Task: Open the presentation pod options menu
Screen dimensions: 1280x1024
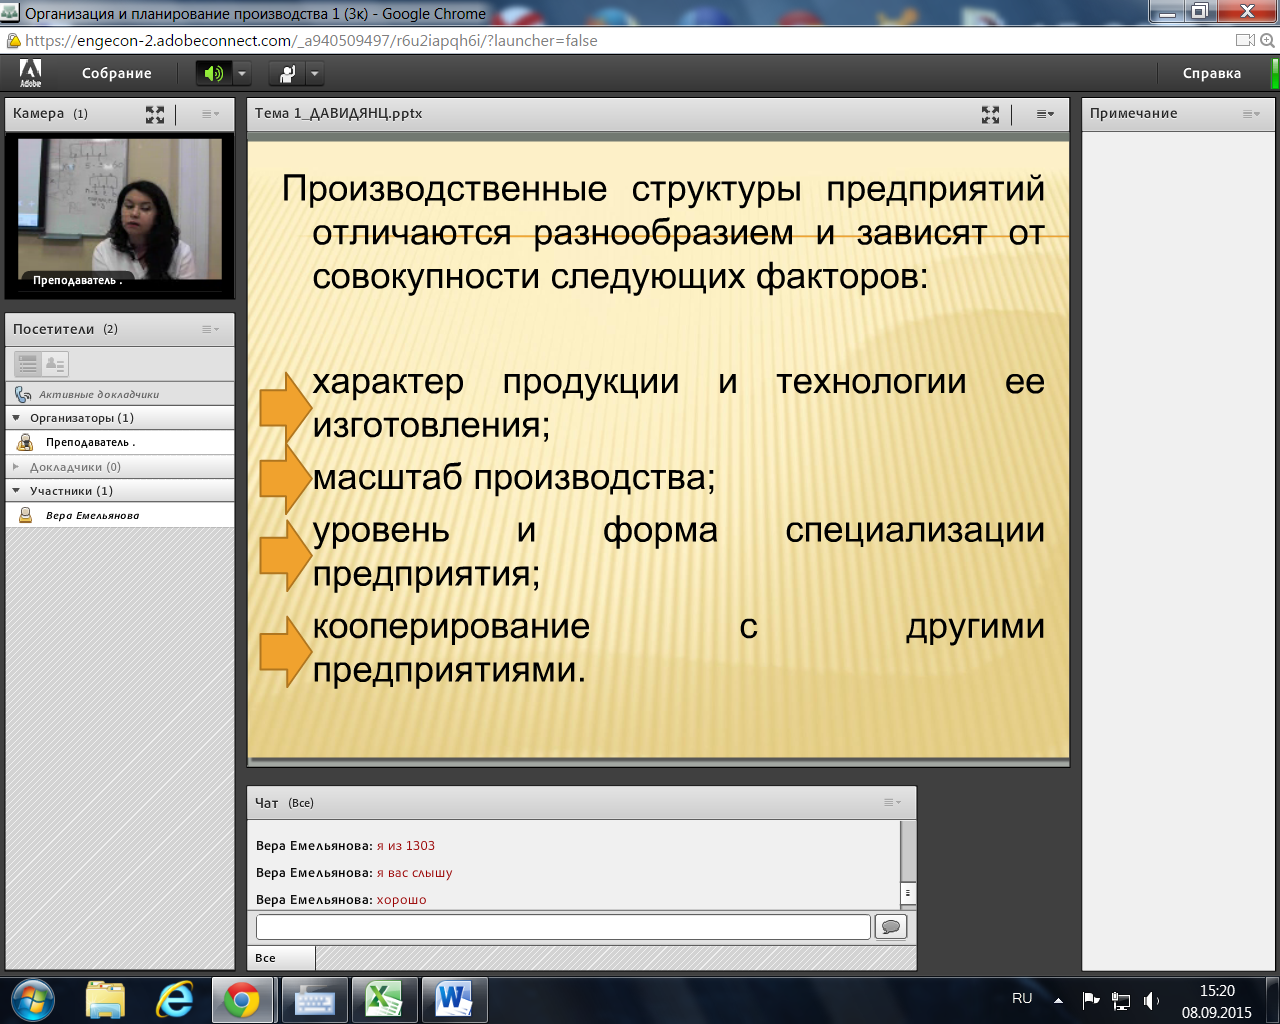Action: click(1045, 114)
